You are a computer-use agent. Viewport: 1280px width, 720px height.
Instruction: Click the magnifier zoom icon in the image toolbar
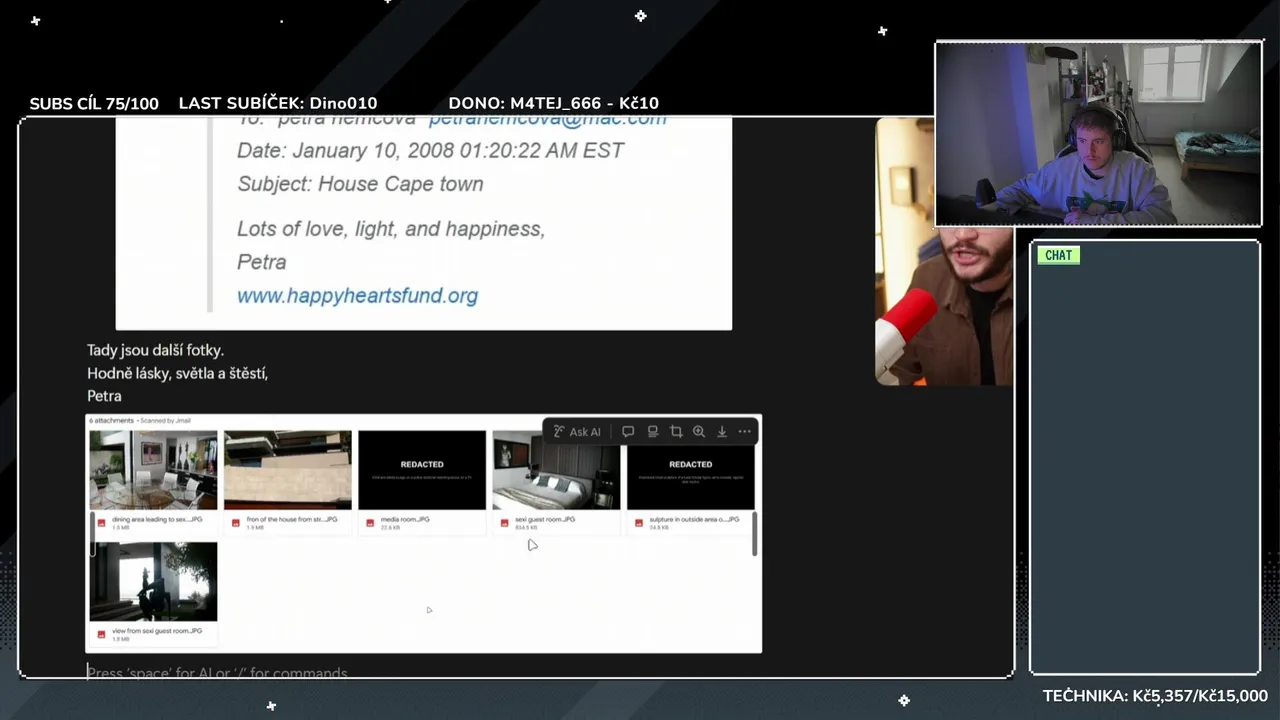click(x=699, y=432)
